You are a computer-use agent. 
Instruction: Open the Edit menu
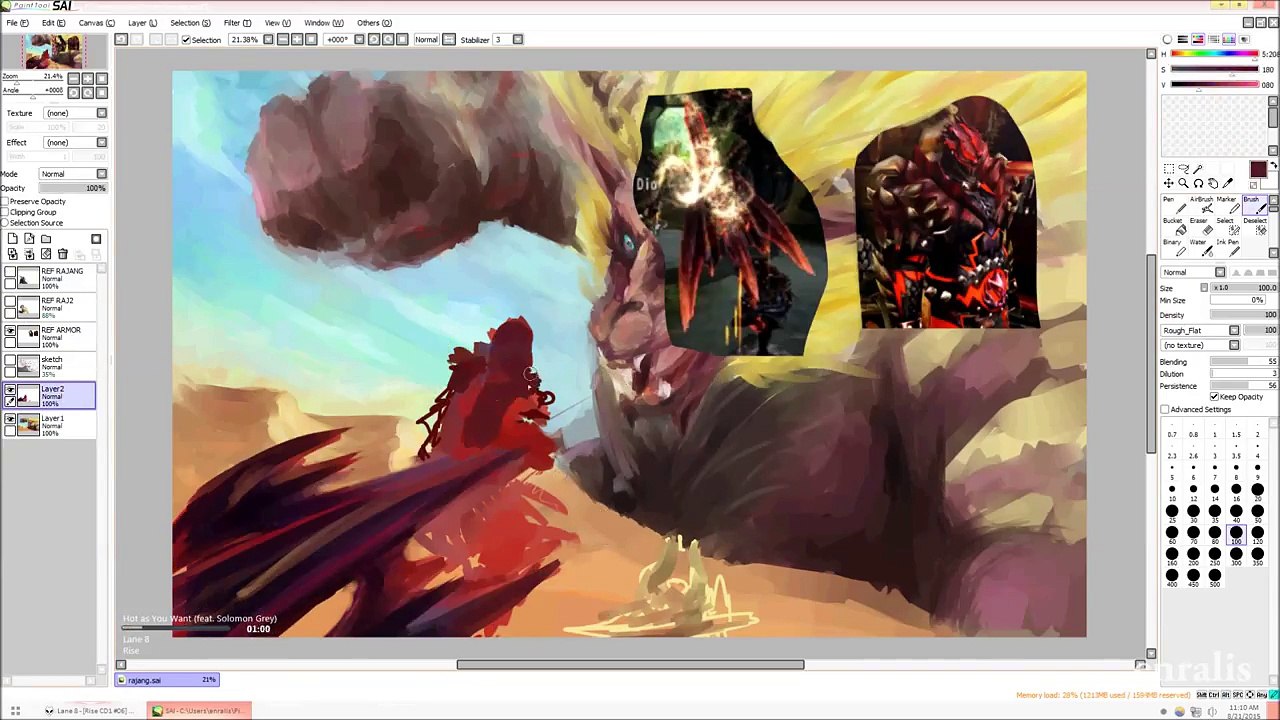click(53, 23)
